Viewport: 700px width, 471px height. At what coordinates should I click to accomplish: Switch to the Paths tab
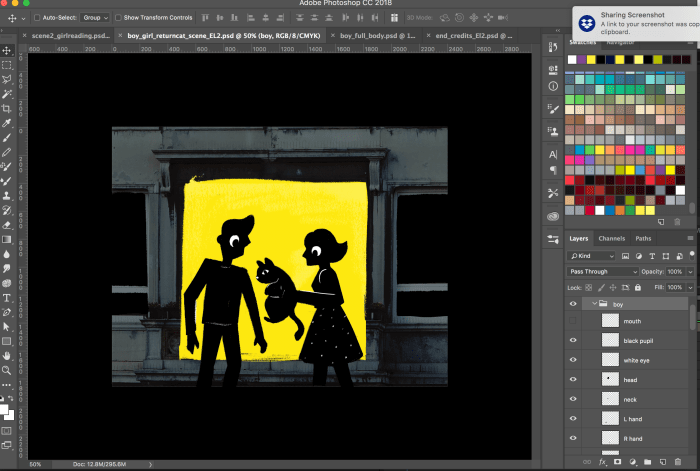pyautogui.click(x=643, y=238)
